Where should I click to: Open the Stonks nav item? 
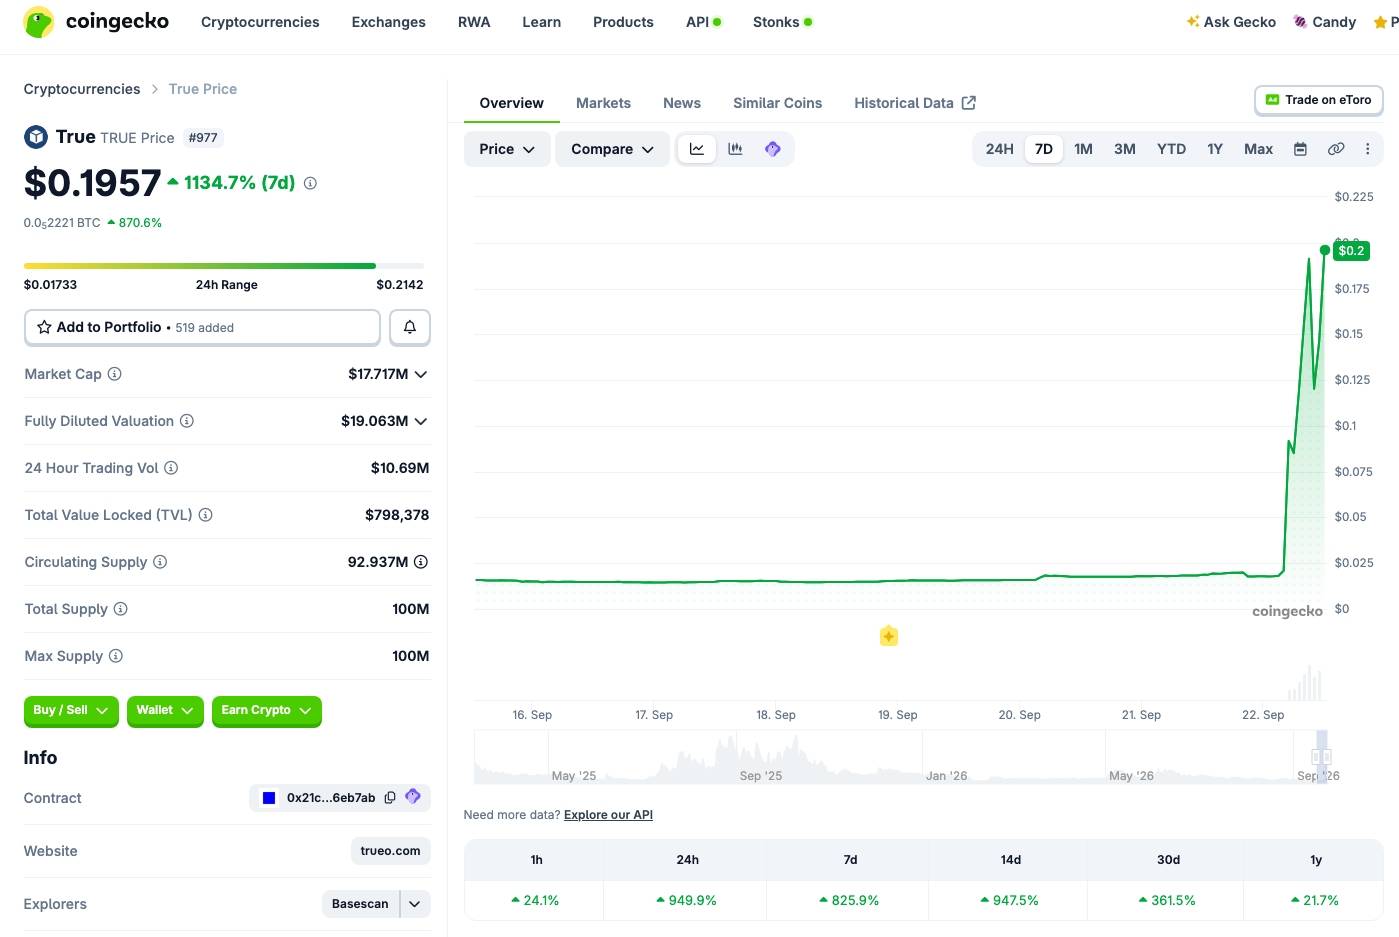click(782, 22)
